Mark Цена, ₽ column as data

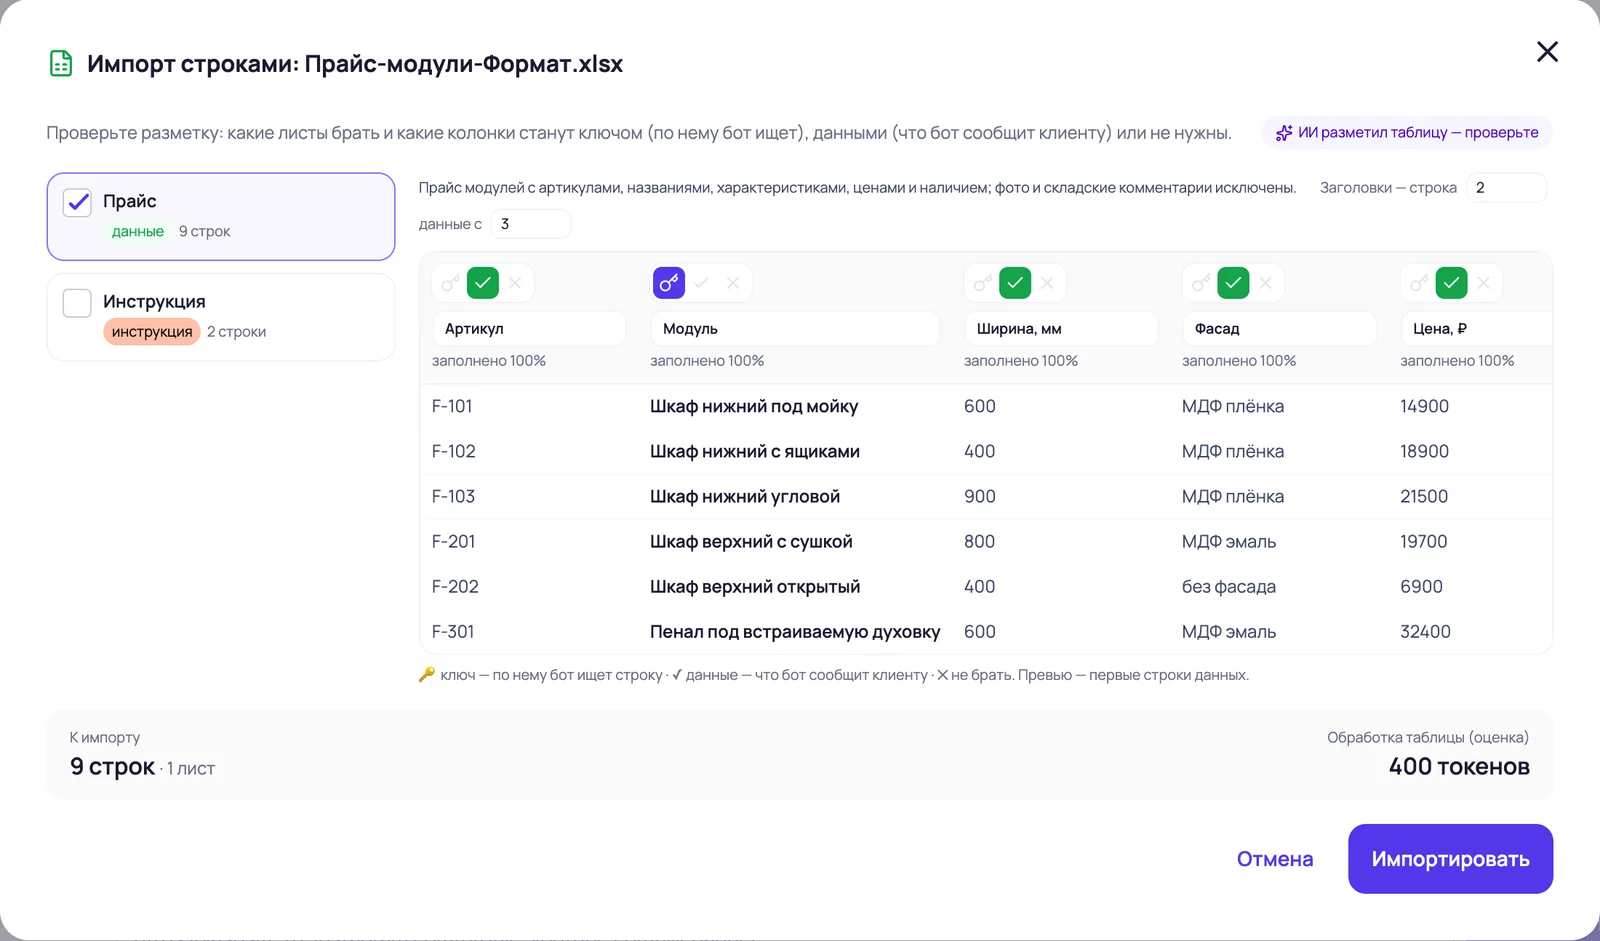pyautogui.click(x=1451, y=283)
